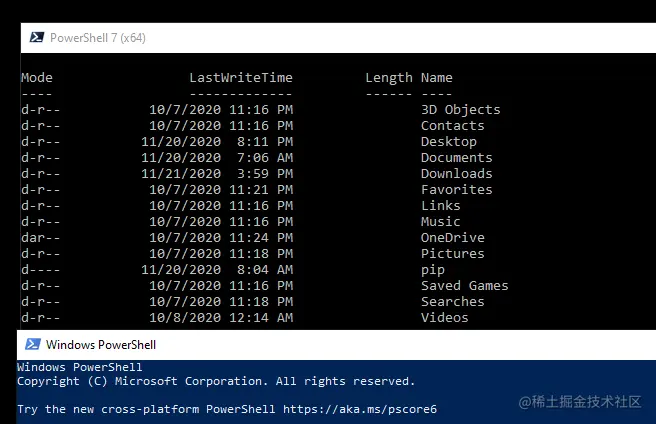Select the Searches folder name
Viewport: 656px width, 424px height.
(453, 302)
